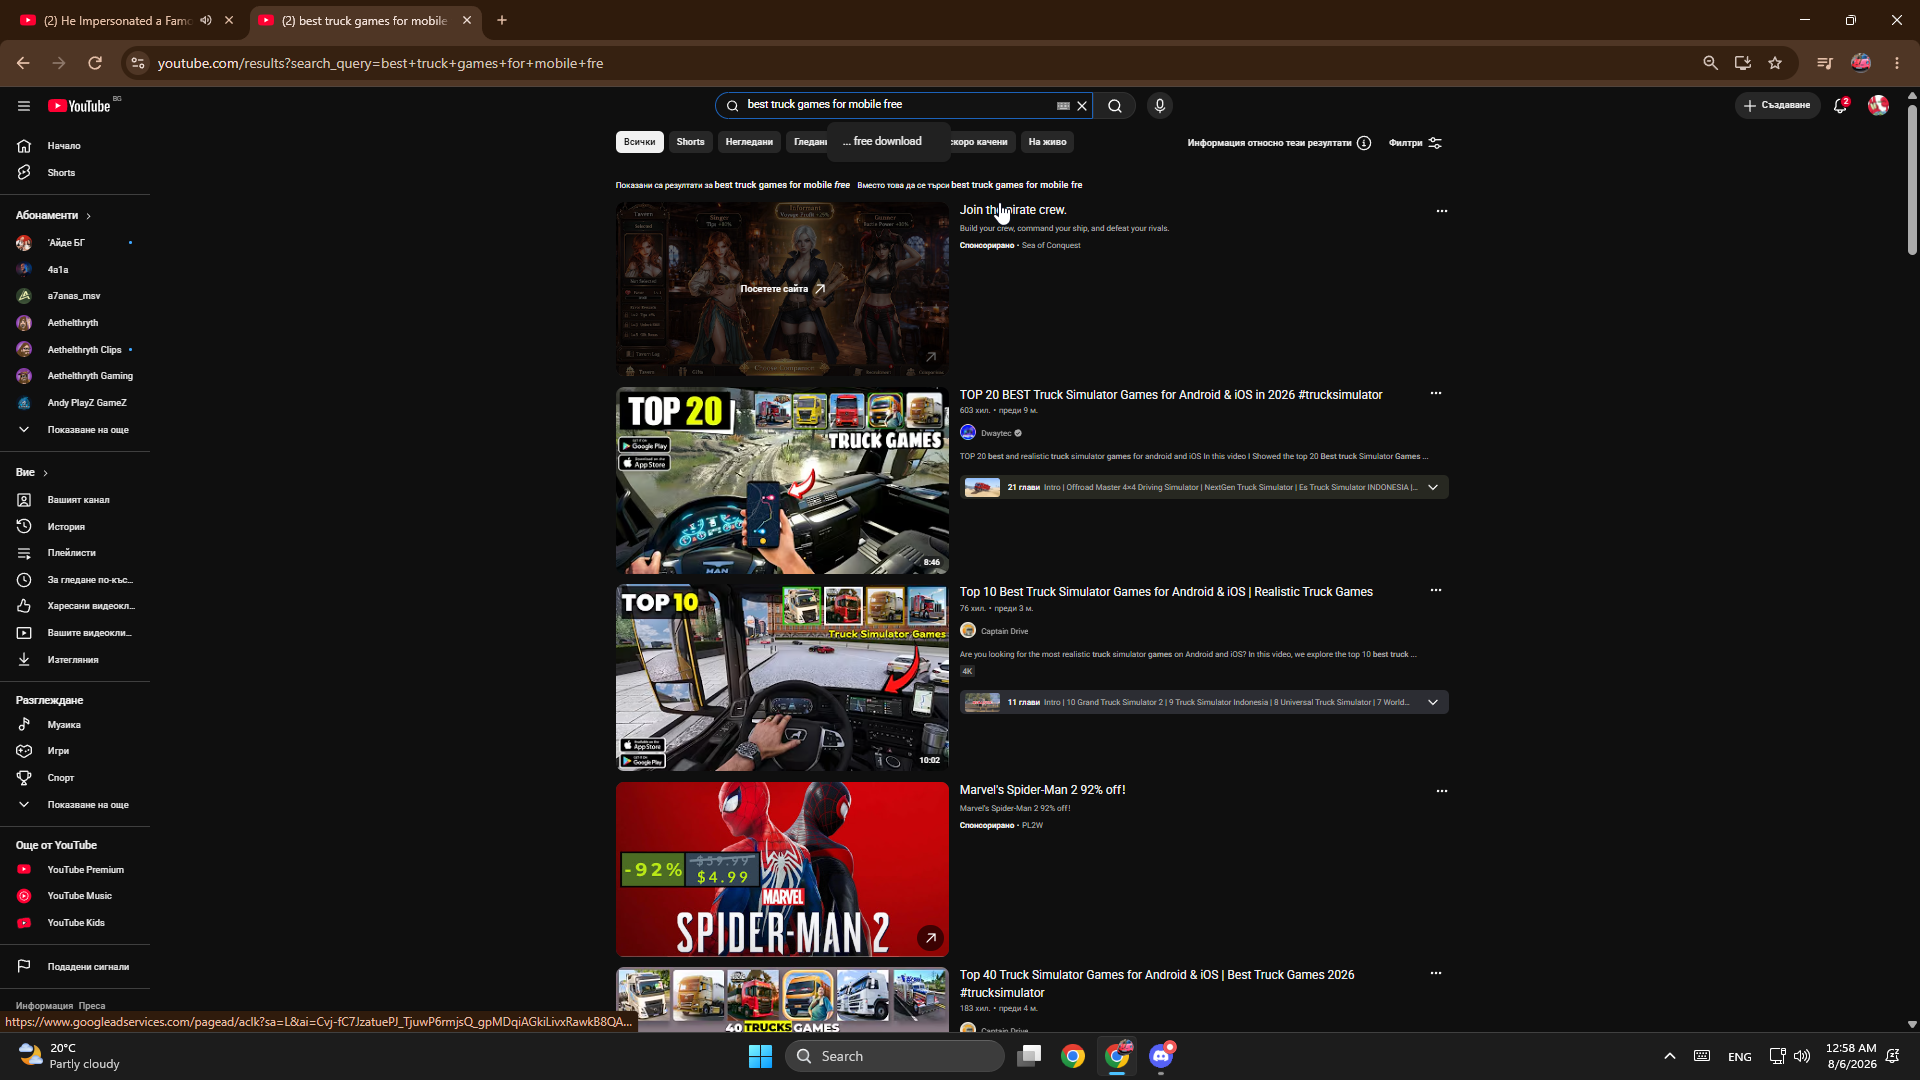Expand chapters of Top 10 Best Truck video
The image size is (1920, 1080).
point(1433,702)
